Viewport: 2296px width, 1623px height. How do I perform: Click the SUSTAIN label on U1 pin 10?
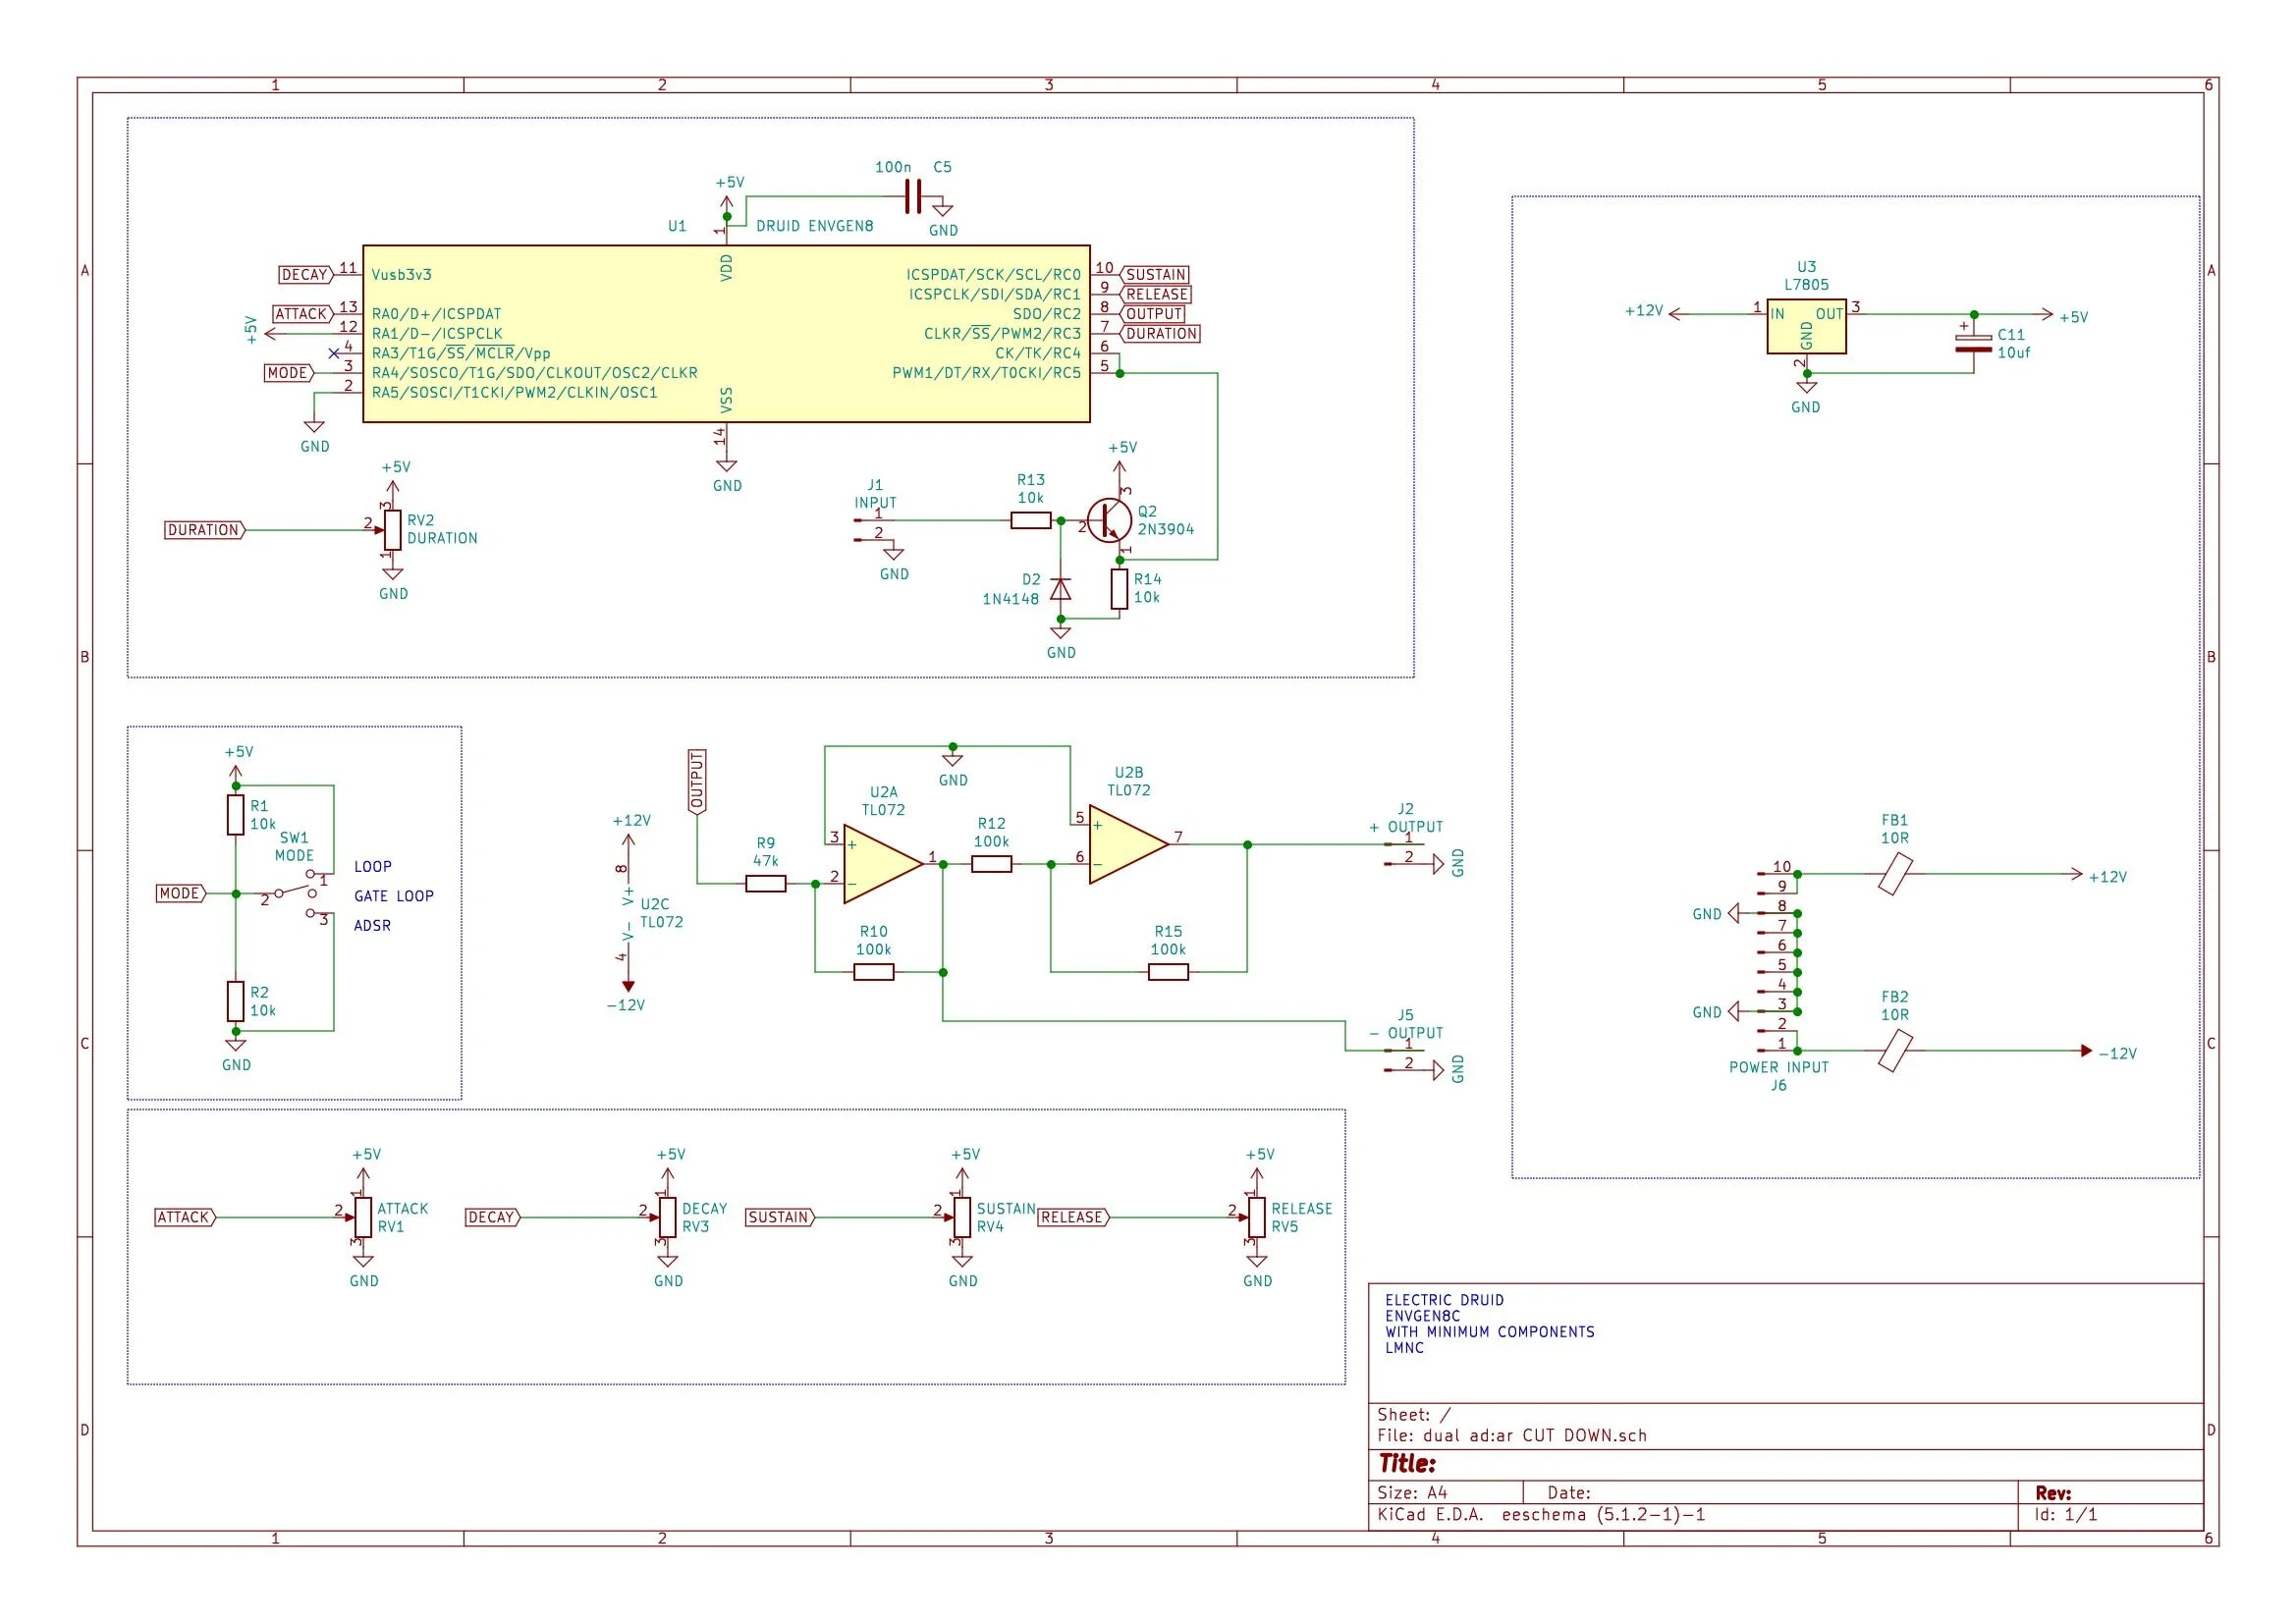pos(1155,275)
